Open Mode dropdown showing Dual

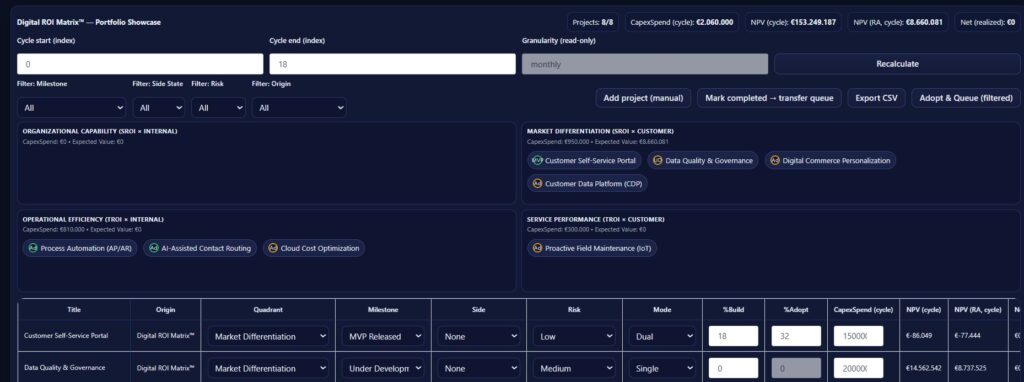pyautogui.click(x=663, y=336)
